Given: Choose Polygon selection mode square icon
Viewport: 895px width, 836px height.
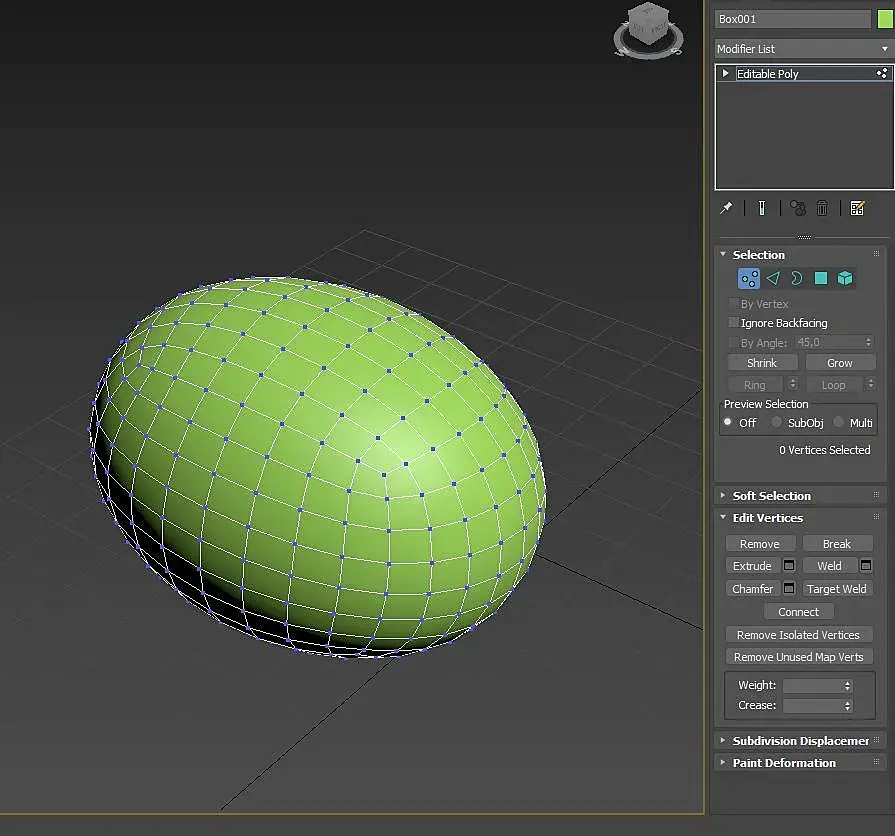Looking at the screenshot, I should 821,279.
